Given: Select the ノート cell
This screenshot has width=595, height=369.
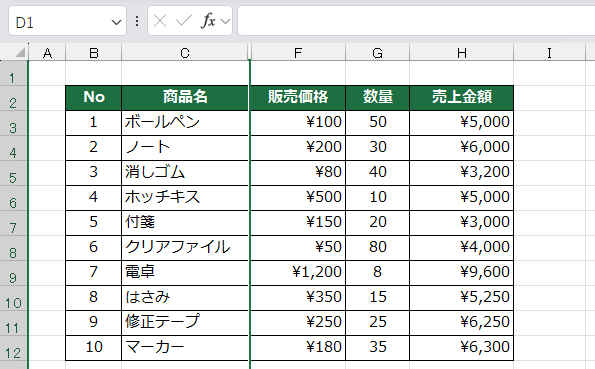Looking at the screenshot, I should point(185,148).
